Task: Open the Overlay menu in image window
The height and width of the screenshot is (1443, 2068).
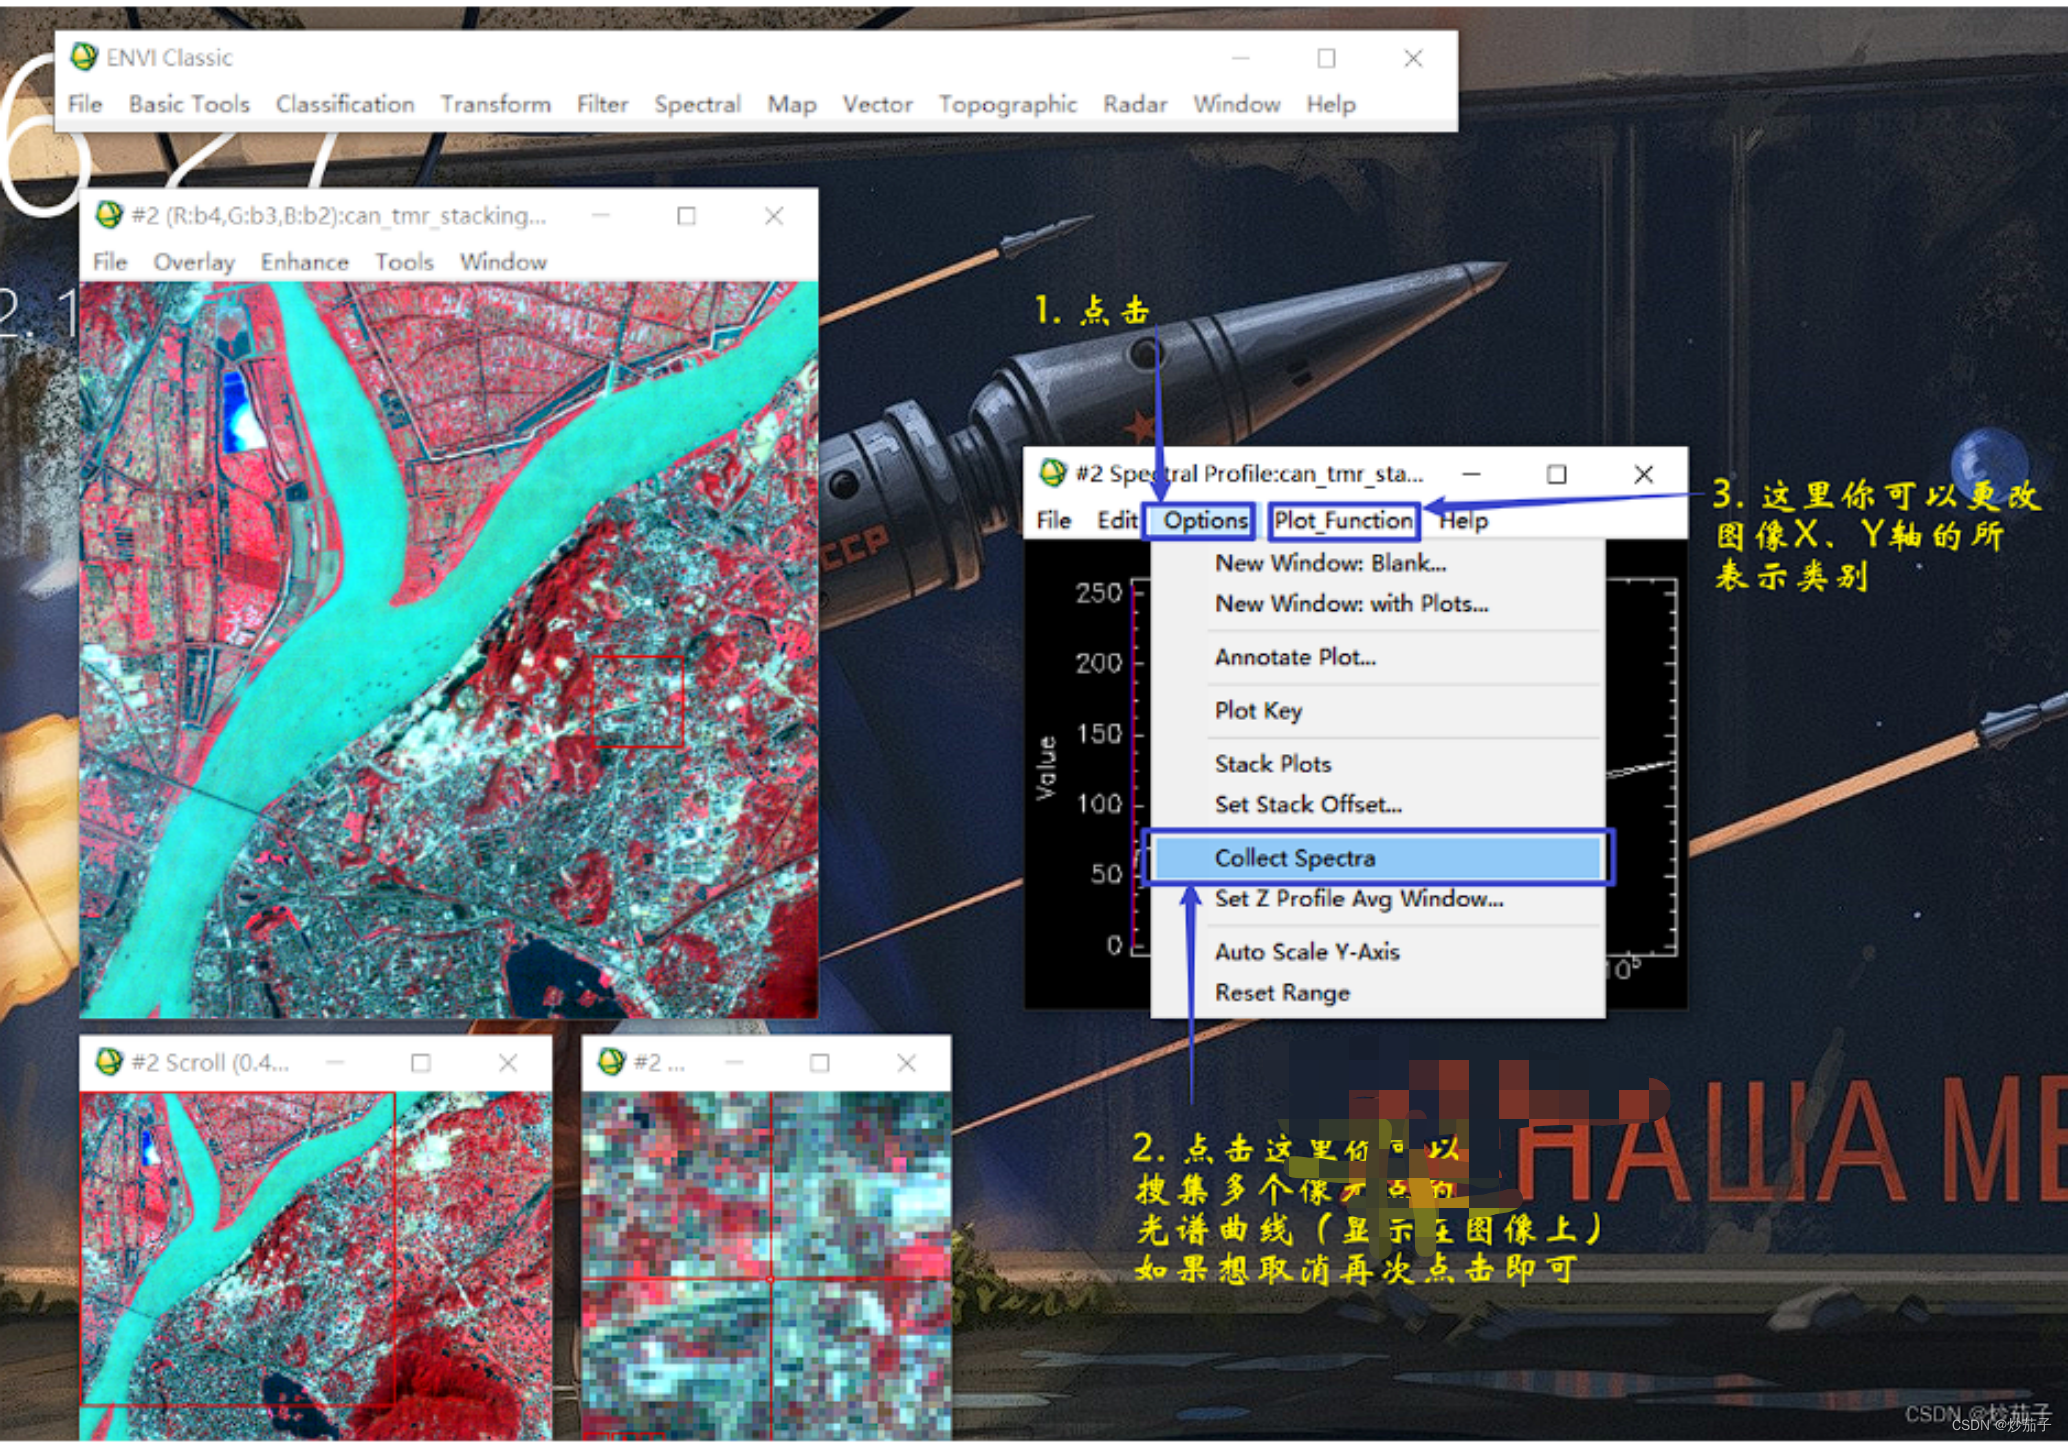Action: click(193, 262)
